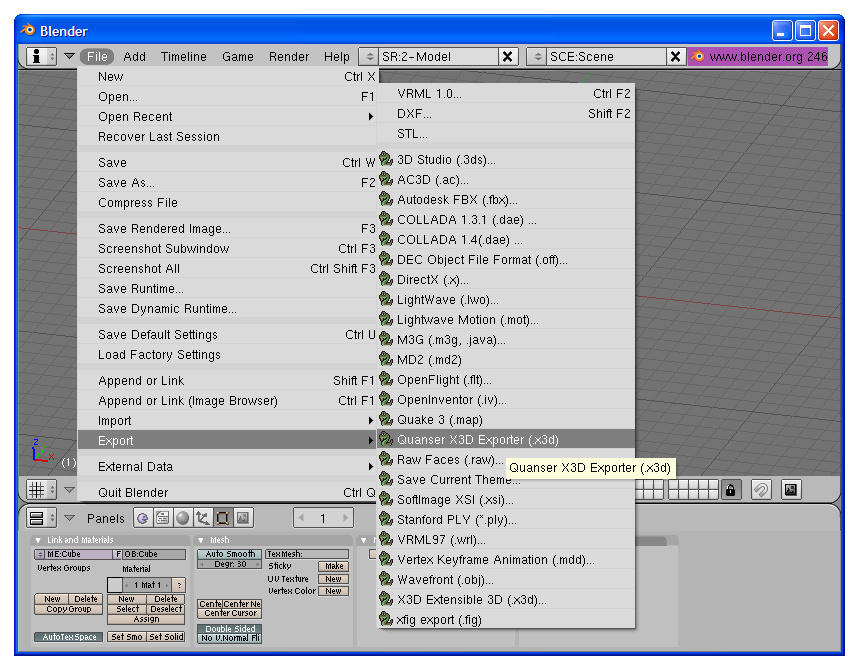The width and height of the screenshot is (867, 672).
Task: Click the Assign button under Material
Action: click(x=147, y=619)
